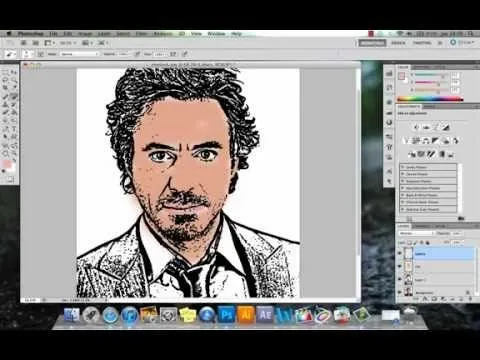
Task: Open the layer blend mode dropdown
Action: click(x=416, y=233)
